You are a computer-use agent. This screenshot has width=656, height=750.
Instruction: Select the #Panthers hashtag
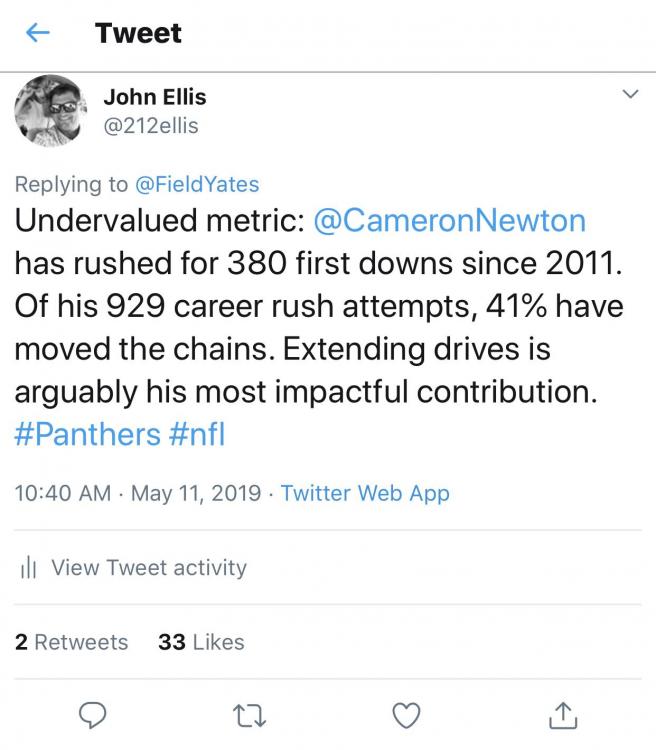point(87,435)
